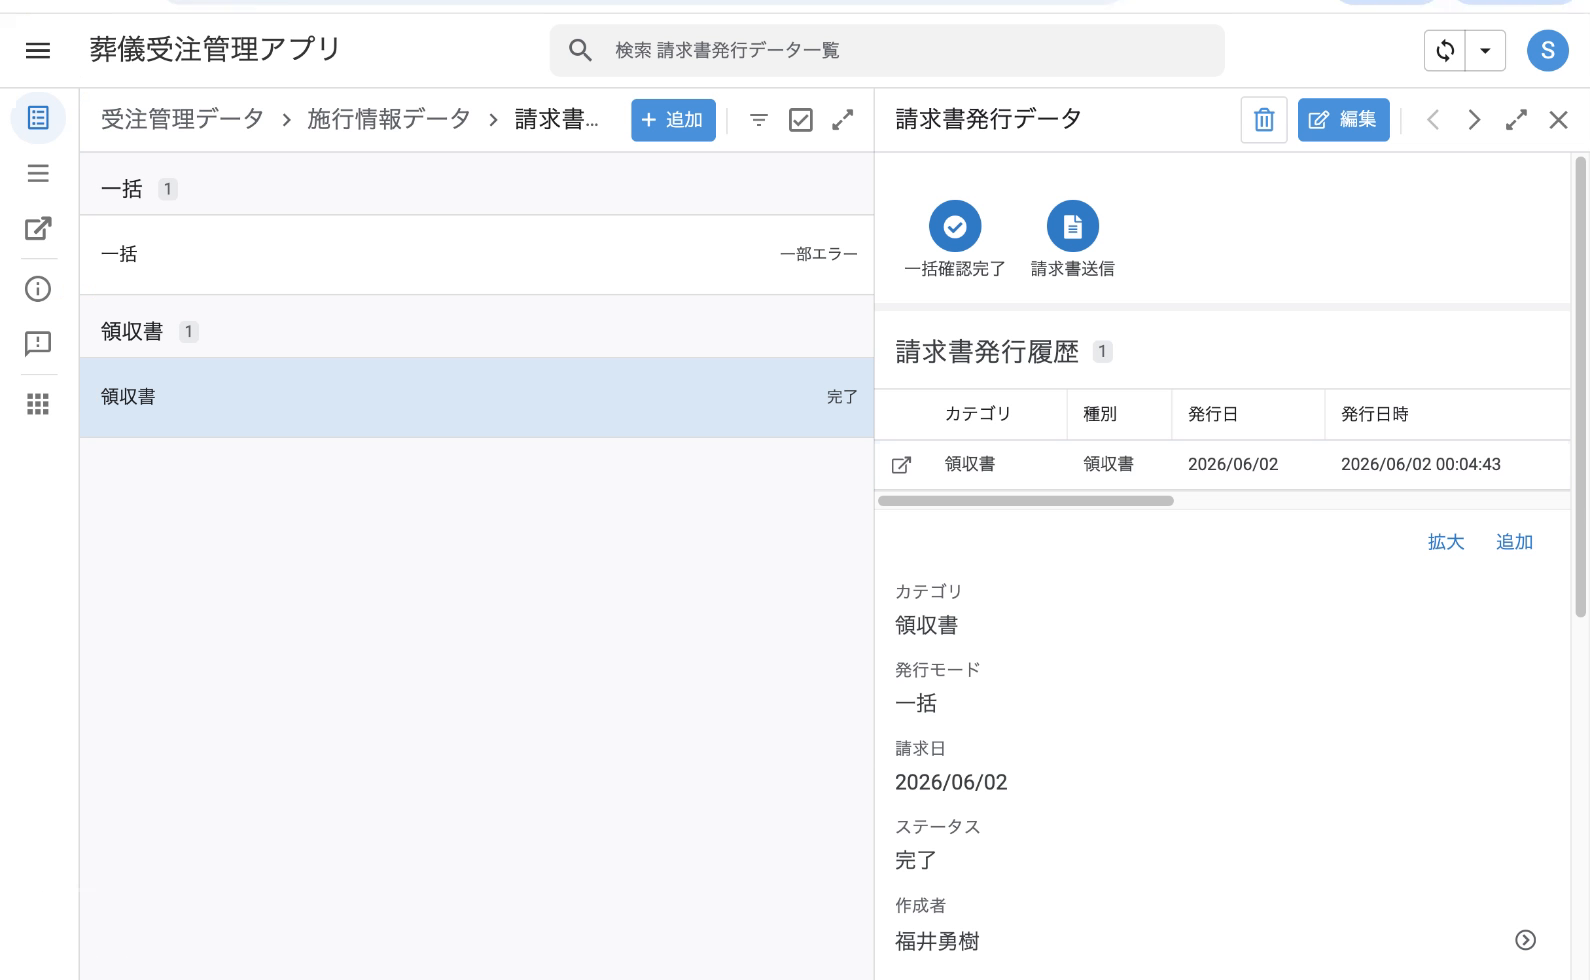1590x980 pixels.
Task: Click the trash delete icon
Action: [x=1264, y=120]
